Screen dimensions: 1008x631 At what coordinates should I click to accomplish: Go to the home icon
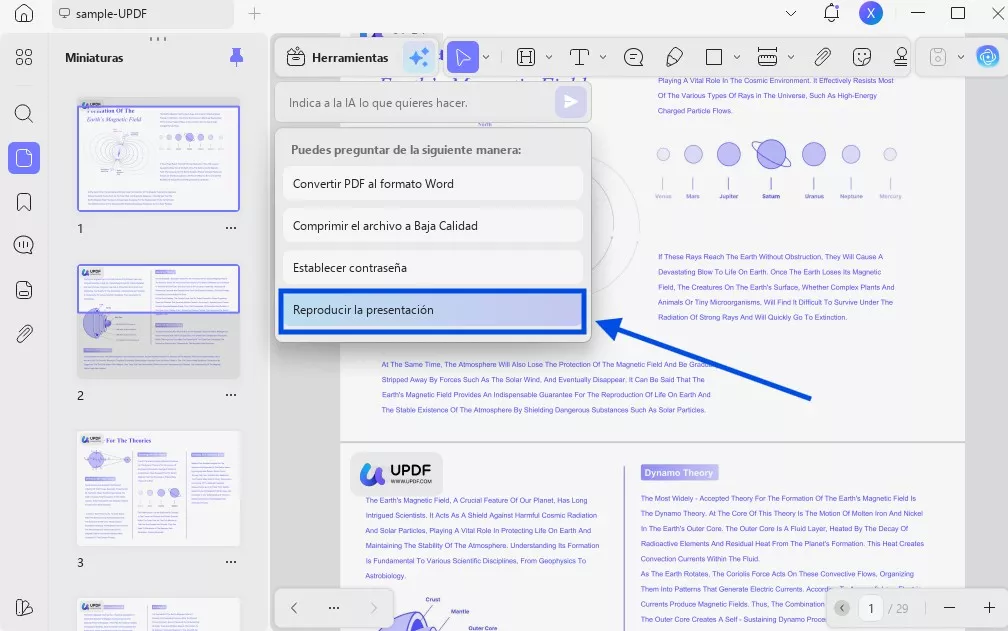(x=24, y=13)
